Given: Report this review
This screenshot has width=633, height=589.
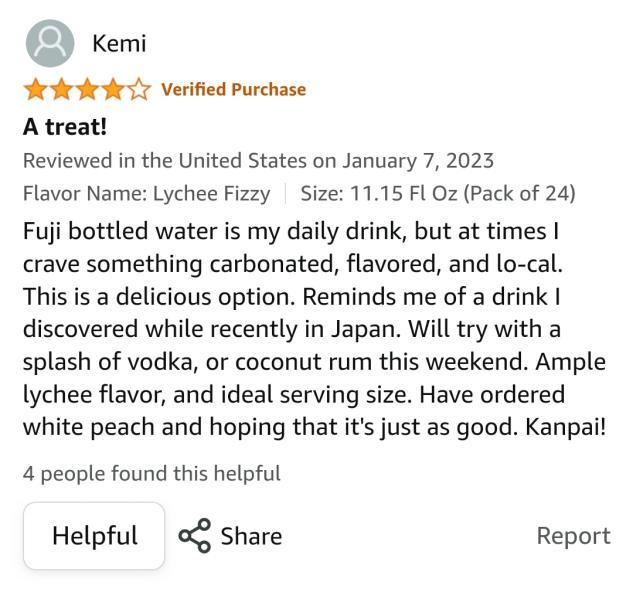Looking at the screenshot, I should 573,535.
